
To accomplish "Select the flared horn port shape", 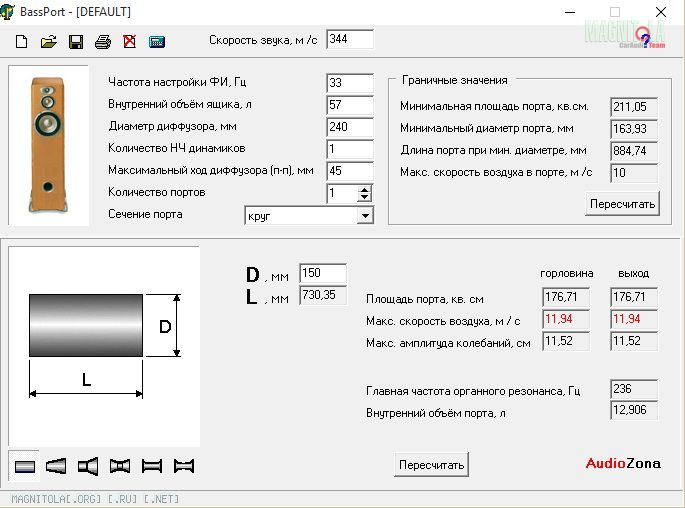I will click(x=88, y=466).
